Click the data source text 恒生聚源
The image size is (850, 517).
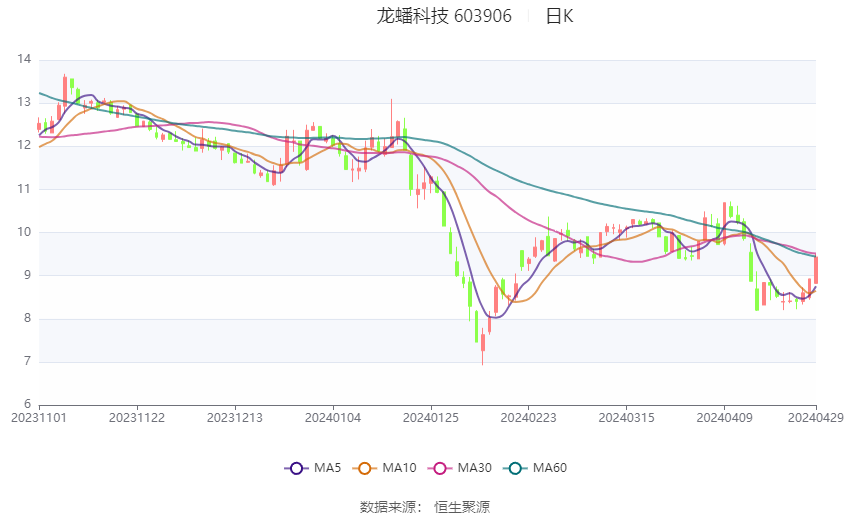tap(462, 507)
